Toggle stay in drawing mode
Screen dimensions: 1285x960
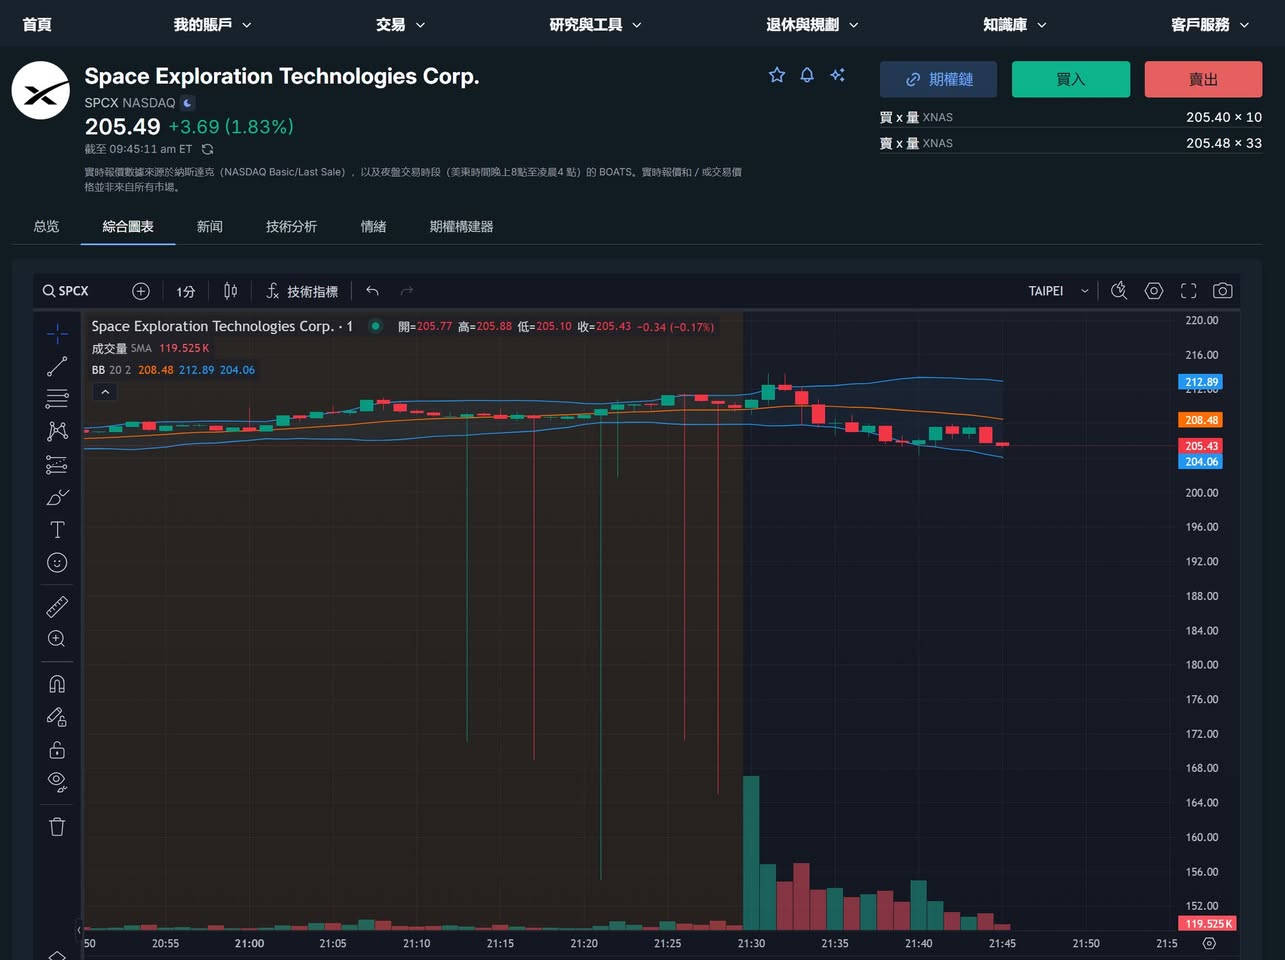tap(57, 717)
